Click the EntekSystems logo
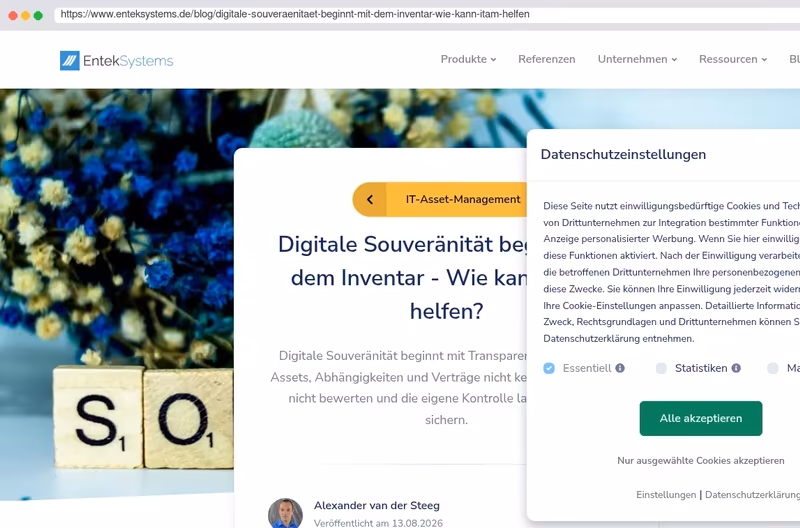 click(116, 61)
